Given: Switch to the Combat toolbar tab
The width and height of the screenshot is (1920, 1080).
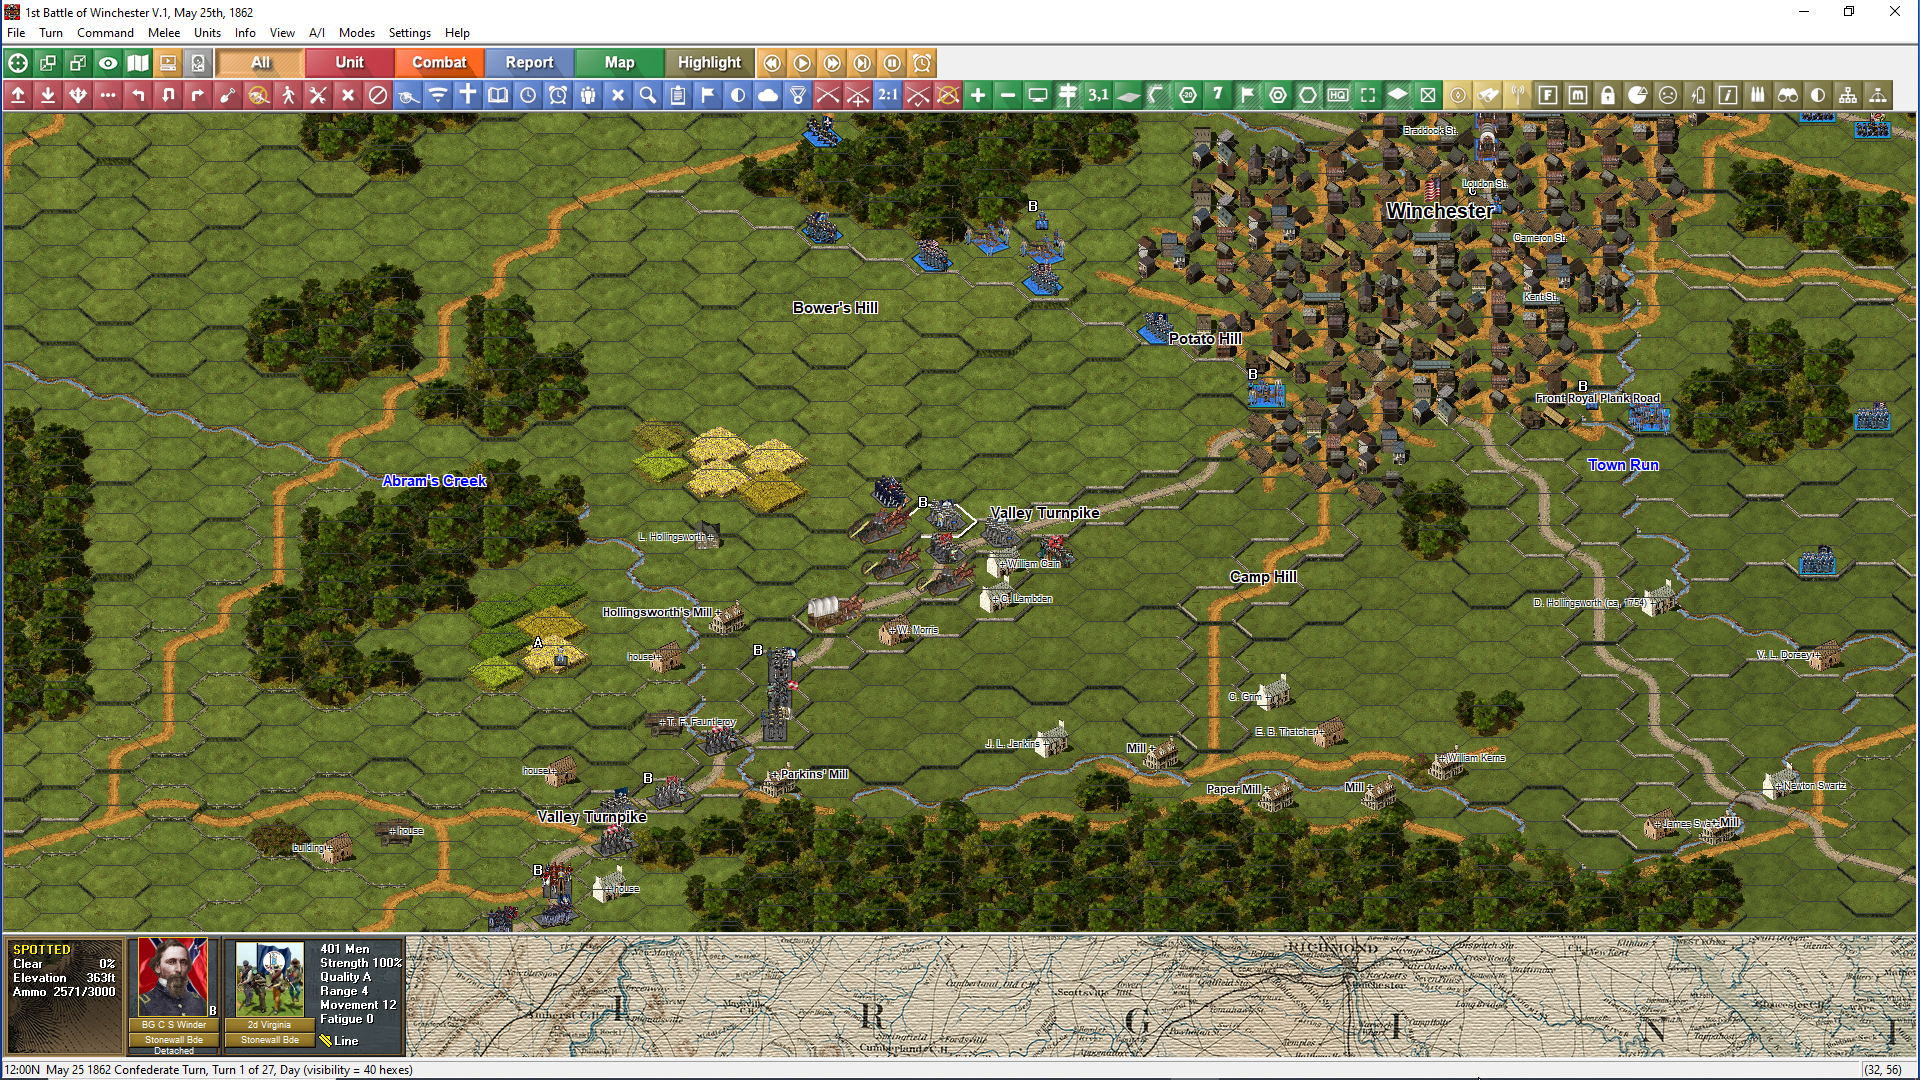Looking at the screenshot, I should [x=439, y=63].
